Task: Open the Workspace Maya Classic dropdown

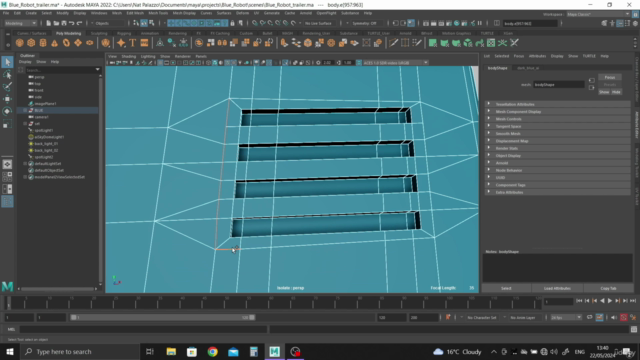Action: click(x=598, y=14)
